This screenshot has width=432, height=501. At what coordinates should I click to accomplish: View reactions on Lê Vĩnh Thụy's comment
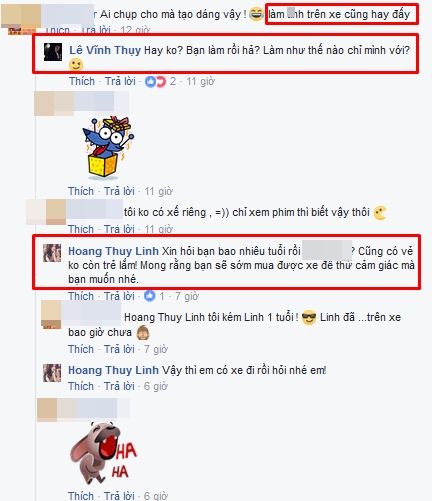pyautogui.click(x=155, y=81)
